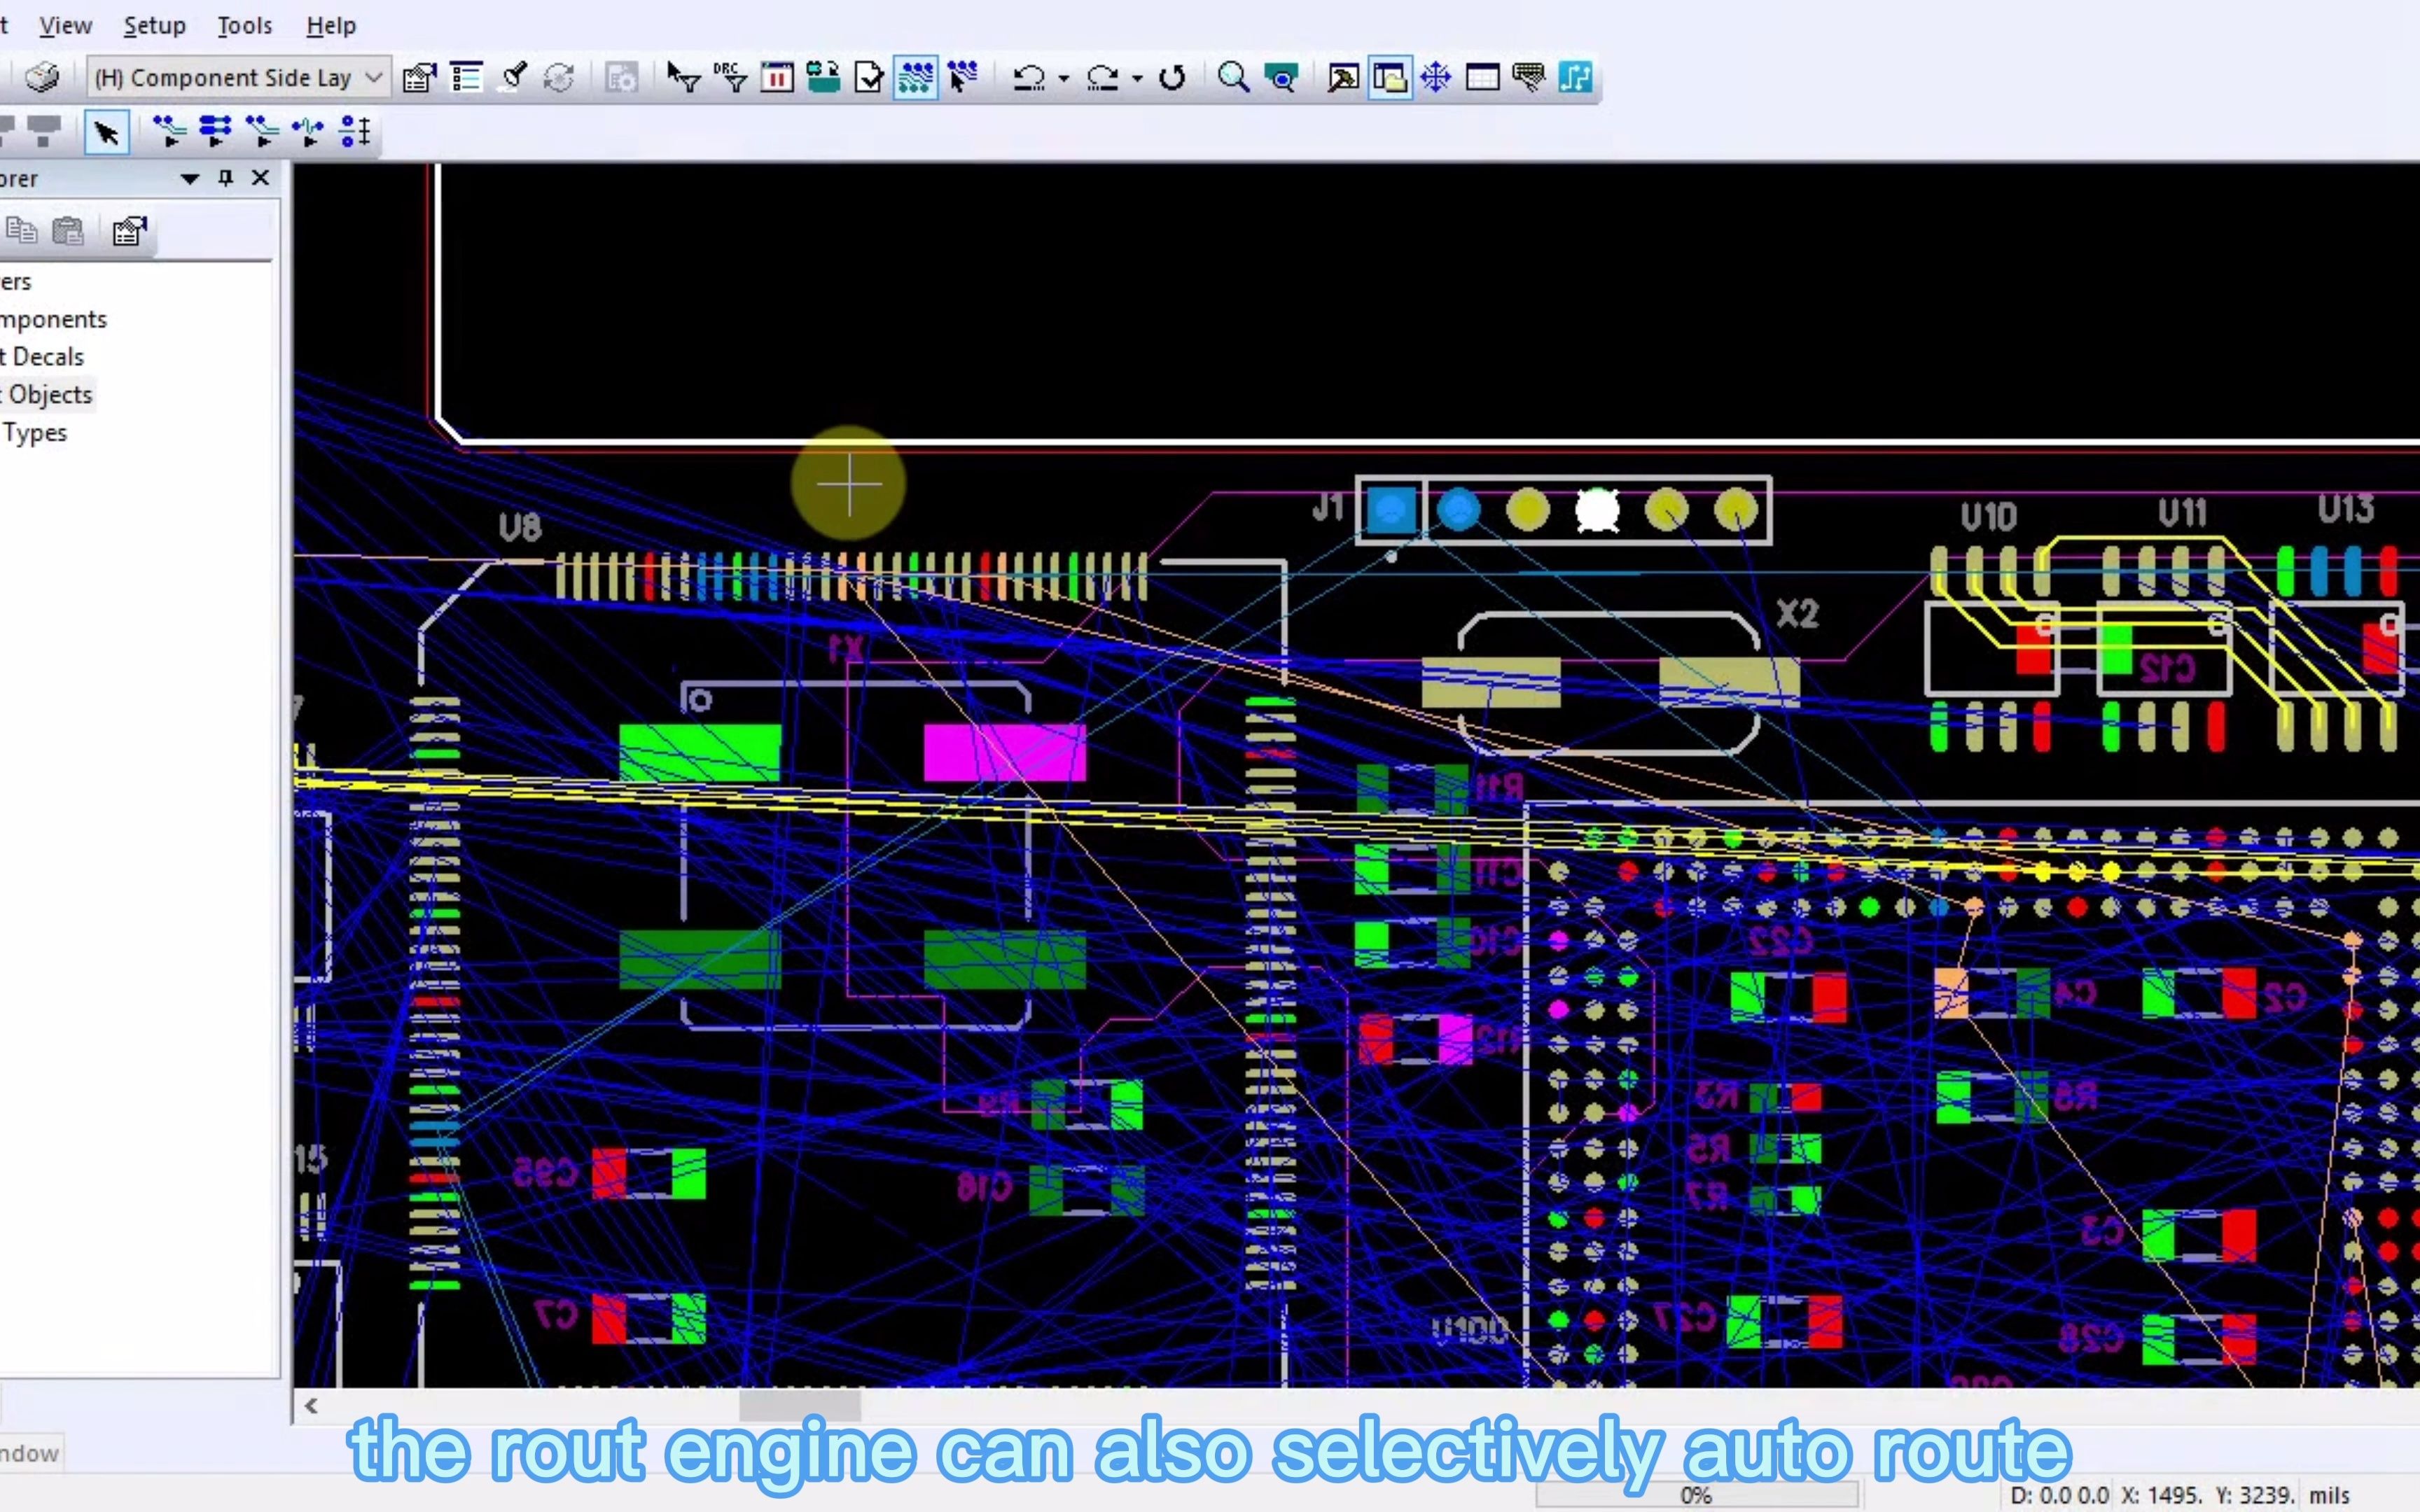Open the Setup menu
The image size is (2420, 1512).
(154, 25)
